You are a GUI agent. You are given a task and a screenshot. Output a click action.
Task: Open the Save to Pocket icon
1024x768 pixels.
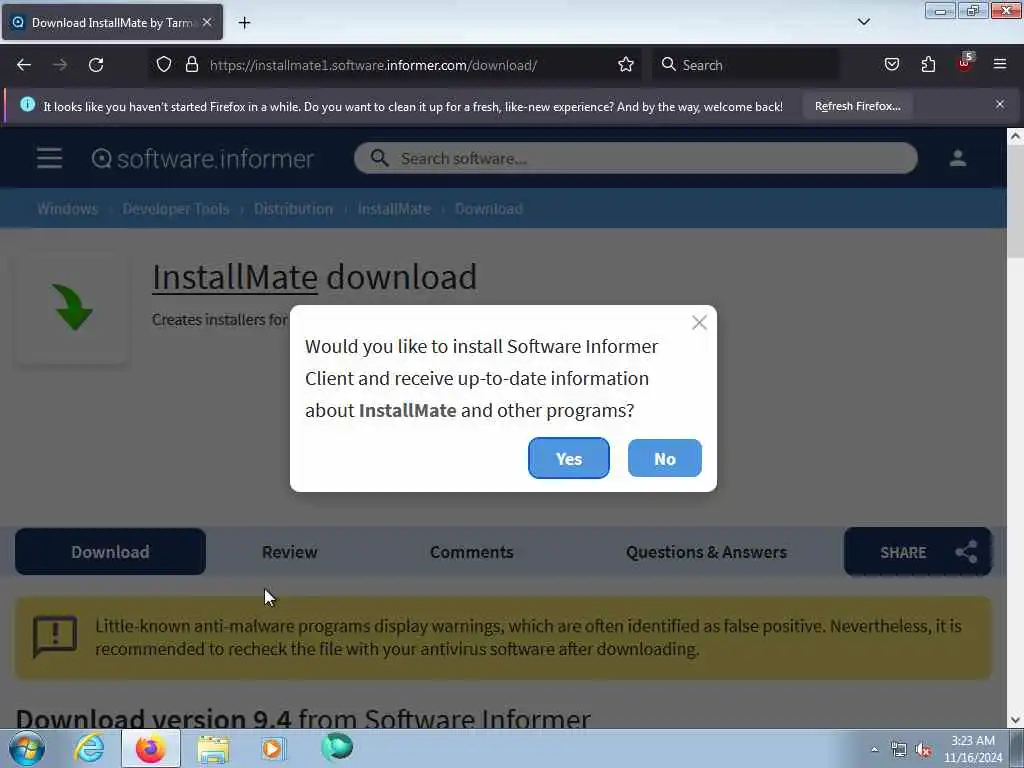891,65
